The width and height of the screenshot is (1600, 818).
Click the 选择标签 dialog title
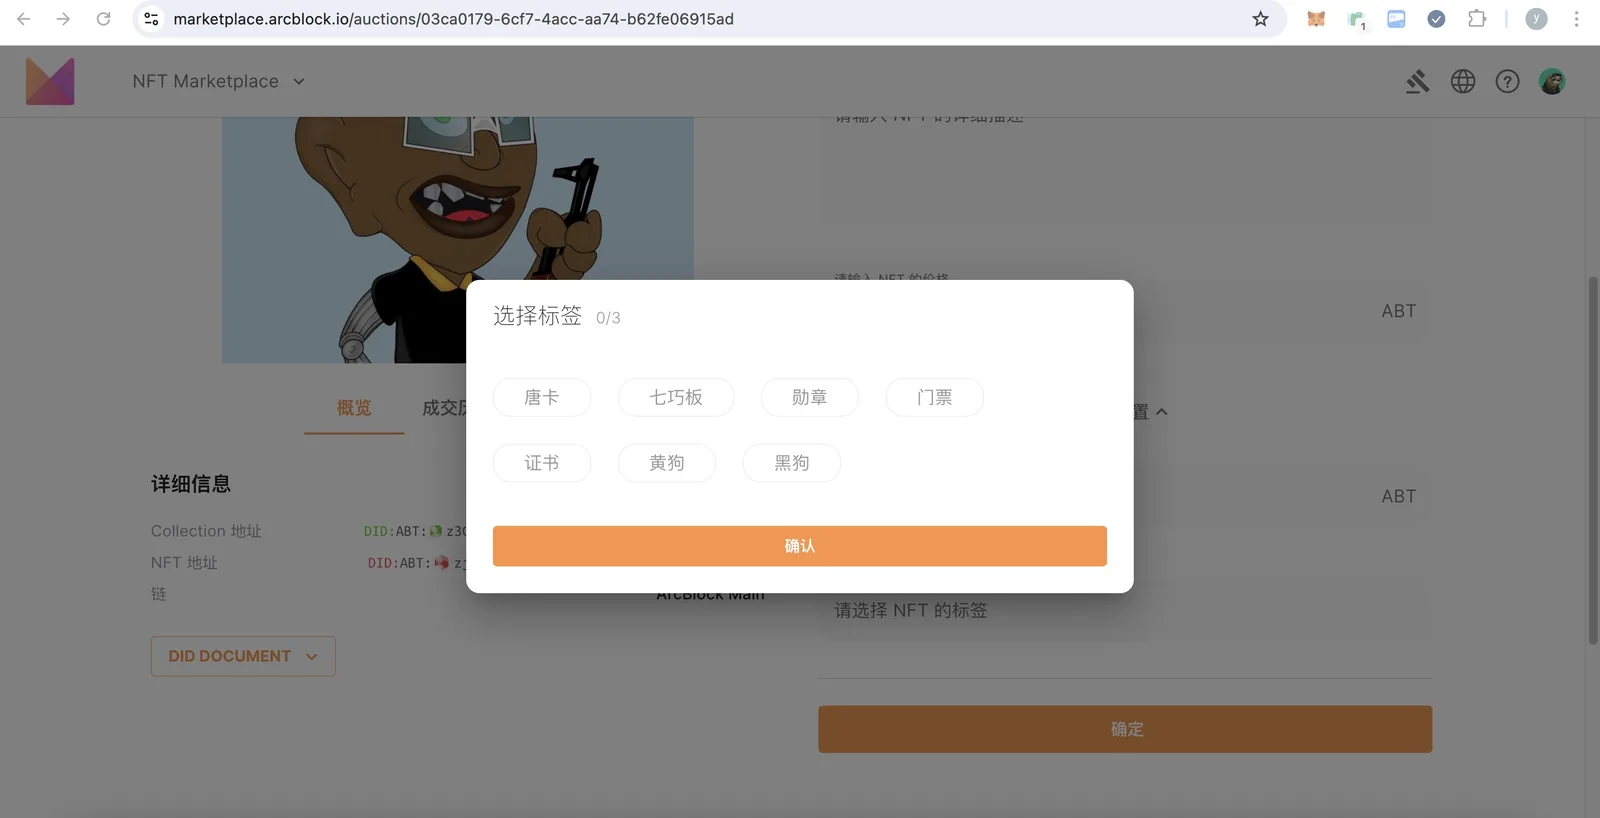(537, 316)
